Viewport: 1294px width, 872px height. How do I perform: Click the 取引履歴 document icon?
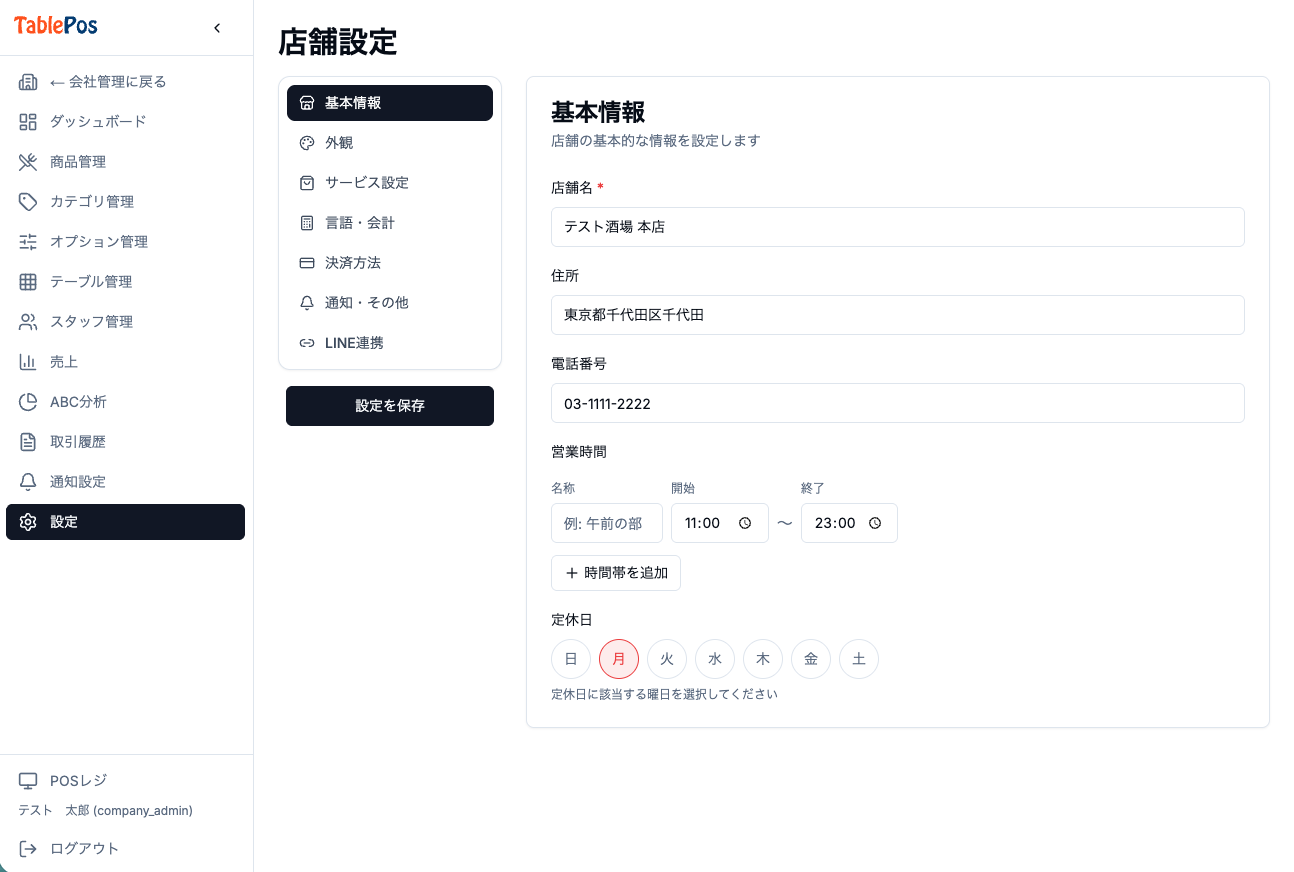28,442
